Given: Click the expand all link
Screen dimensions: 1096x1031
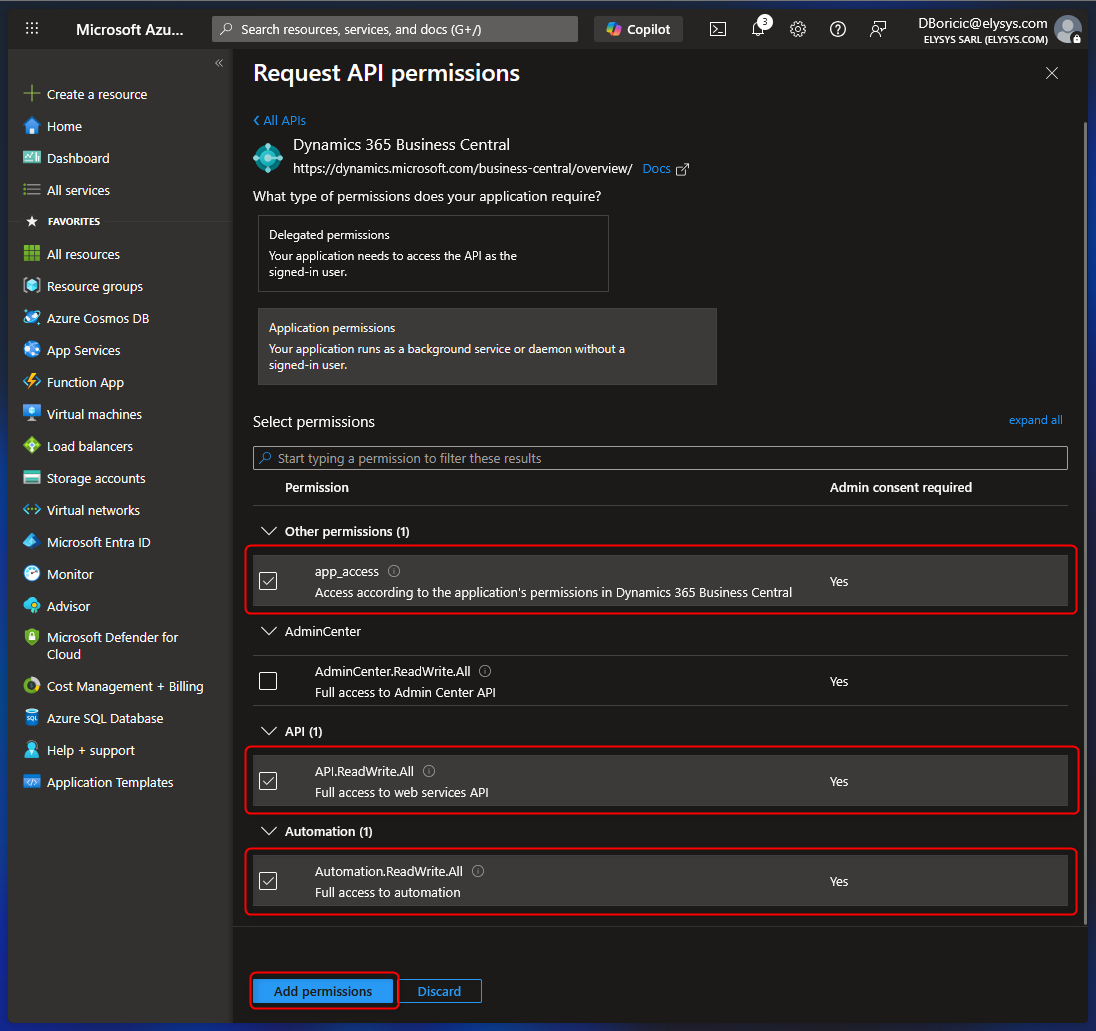Looking at the screenshot, I should coord(1035,420).
